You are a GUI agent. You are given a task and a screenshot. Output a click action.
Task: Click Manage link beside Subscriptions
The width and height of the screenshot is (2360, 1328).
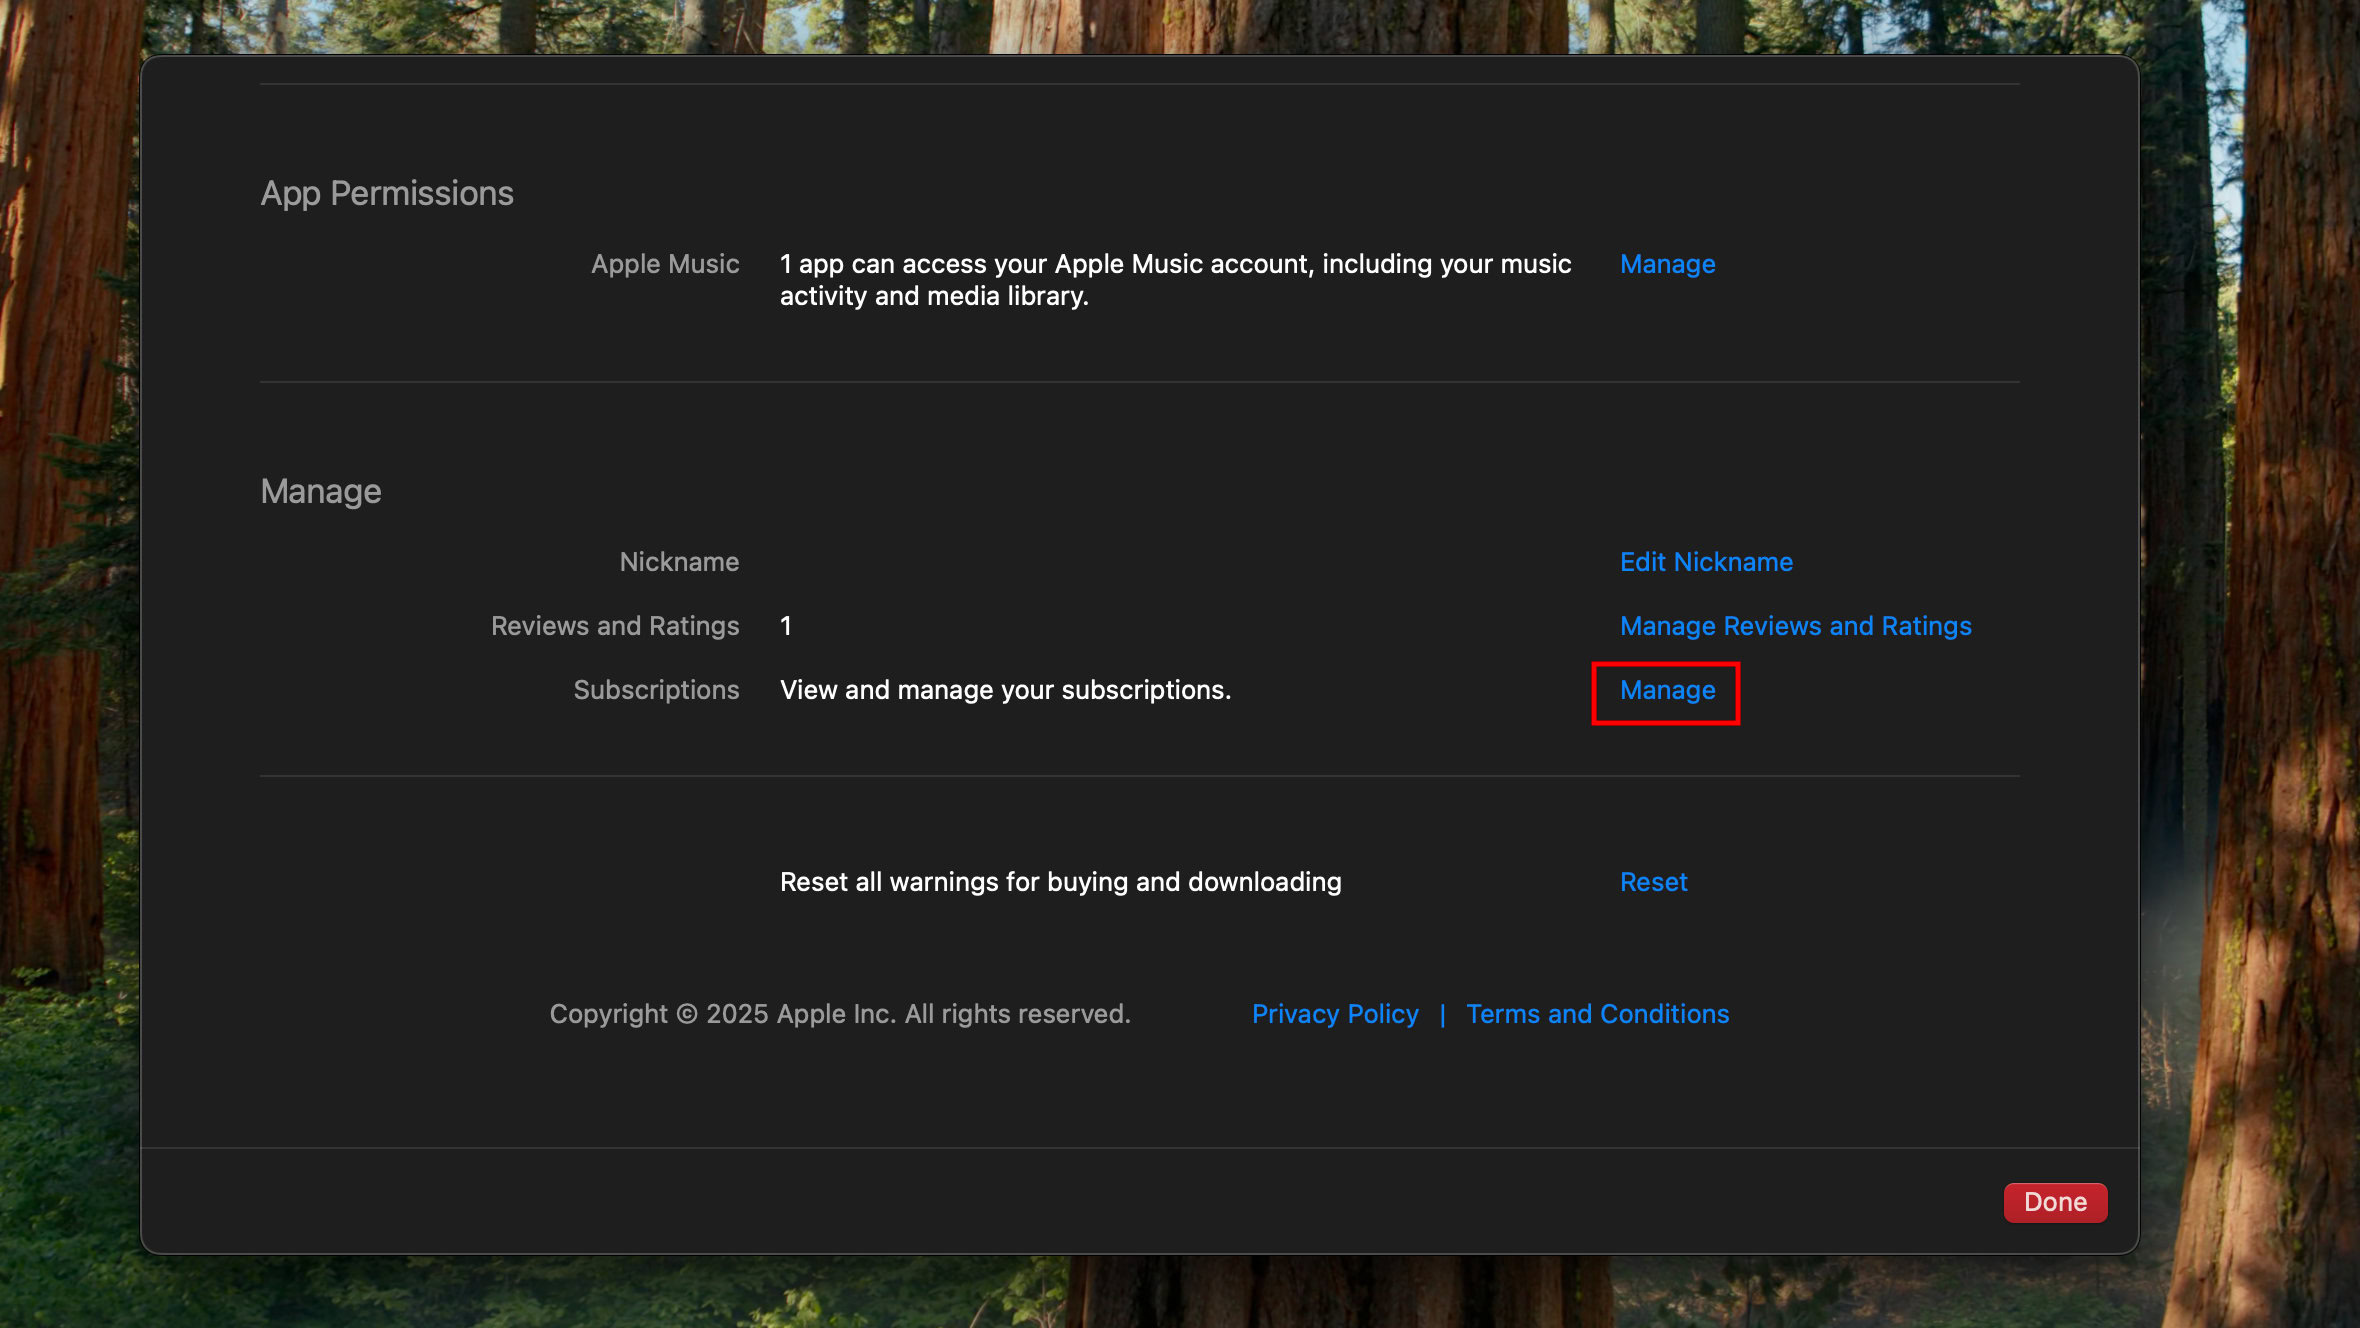click(x=1667, y=690)
